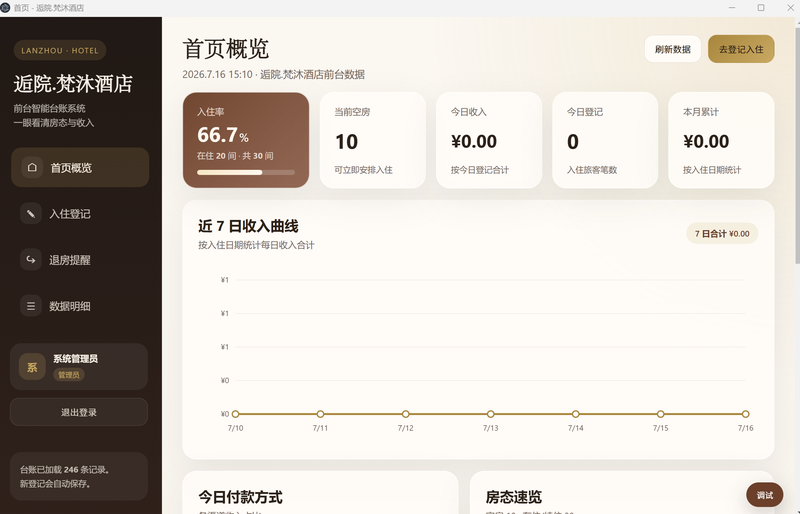Image resolution: width=800 pixels, height=514 pixels.
Task: Click the floating 调试 button
Action: (764, 495)
